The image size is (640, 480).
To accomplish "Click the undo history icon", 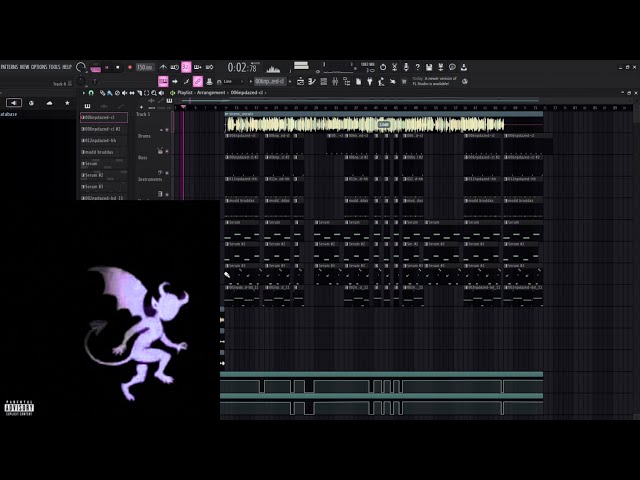I will (x=383, y=67).
